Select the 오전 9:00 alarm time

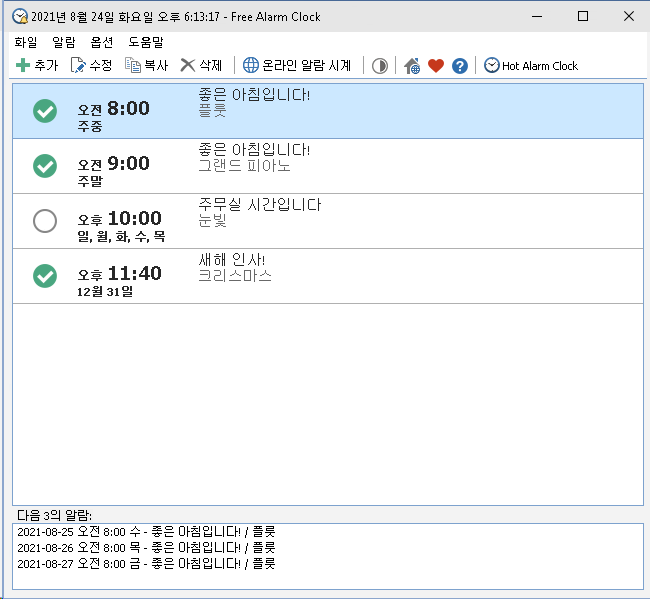[114, 164]
